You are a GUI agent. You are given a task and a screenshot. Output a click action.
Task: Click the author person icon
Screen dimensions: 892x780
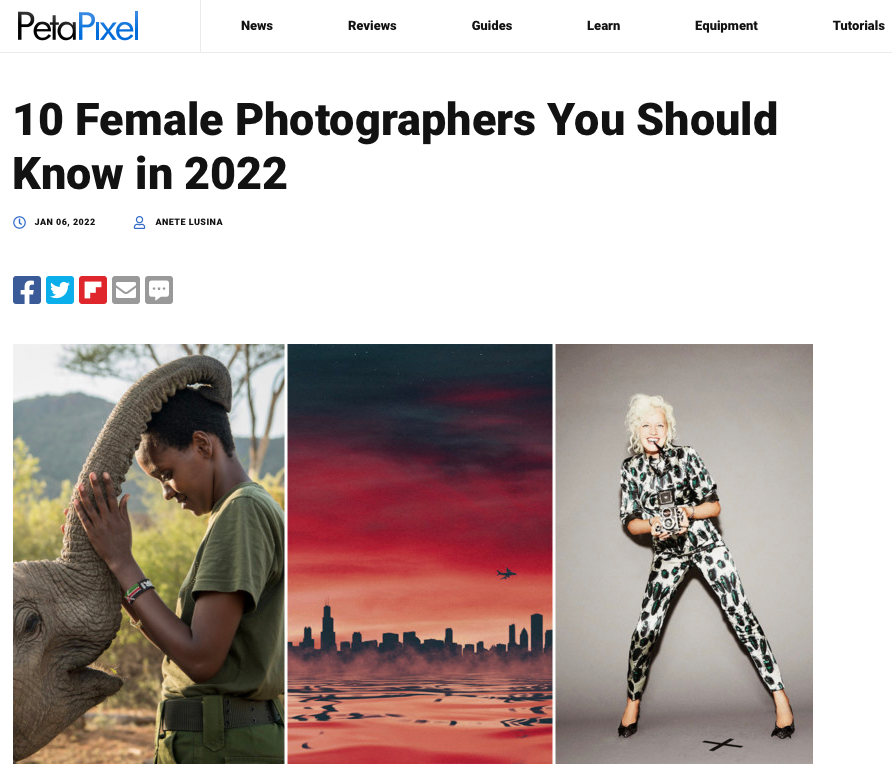(139, 222)
